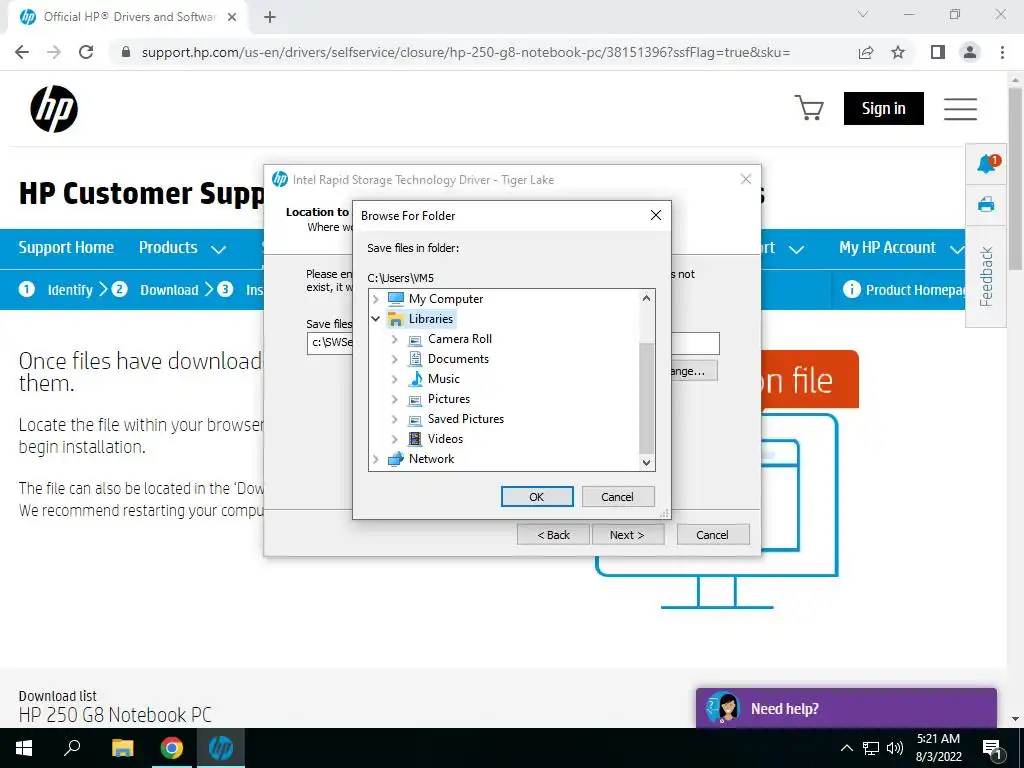Click folder tree scrollbar up arrow
1024x768 pixels.
point(646,298)
